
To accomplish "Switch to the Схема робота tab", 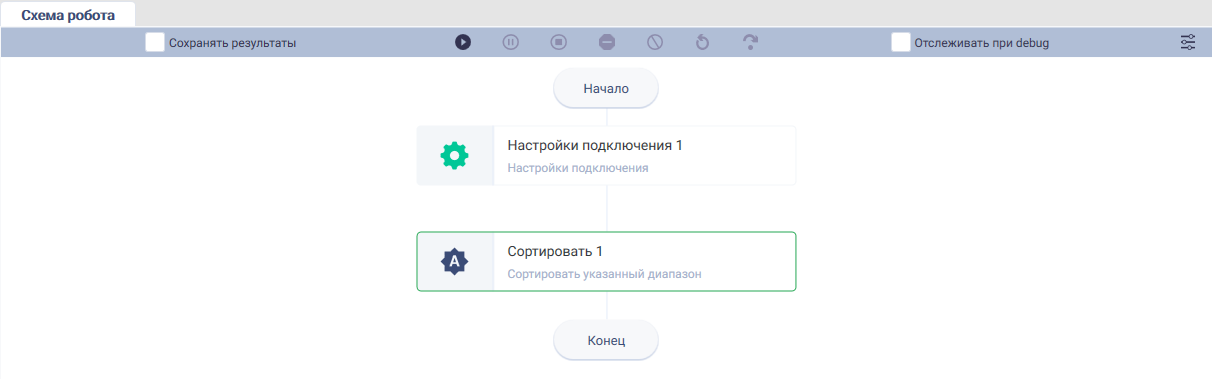I will [68, 15].
